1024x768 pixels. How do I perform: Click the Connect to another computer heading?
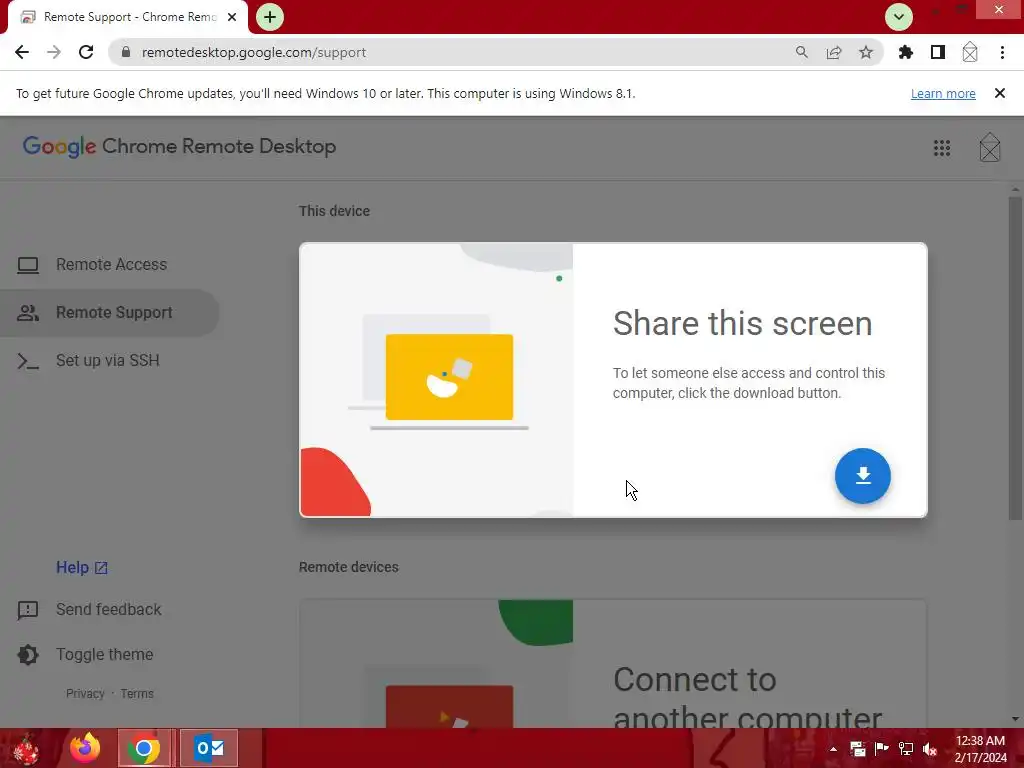pos(747,697)
